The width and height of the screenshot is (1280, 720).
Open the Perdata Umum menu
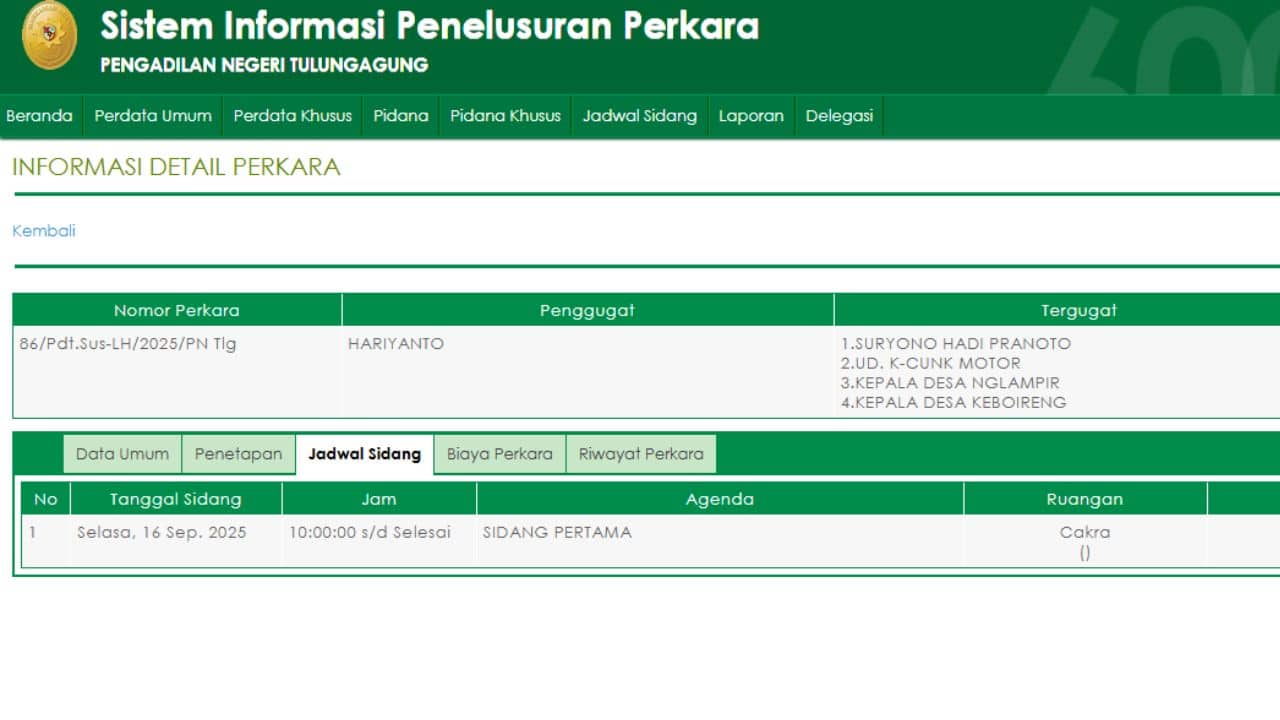(x=152, y=115)
